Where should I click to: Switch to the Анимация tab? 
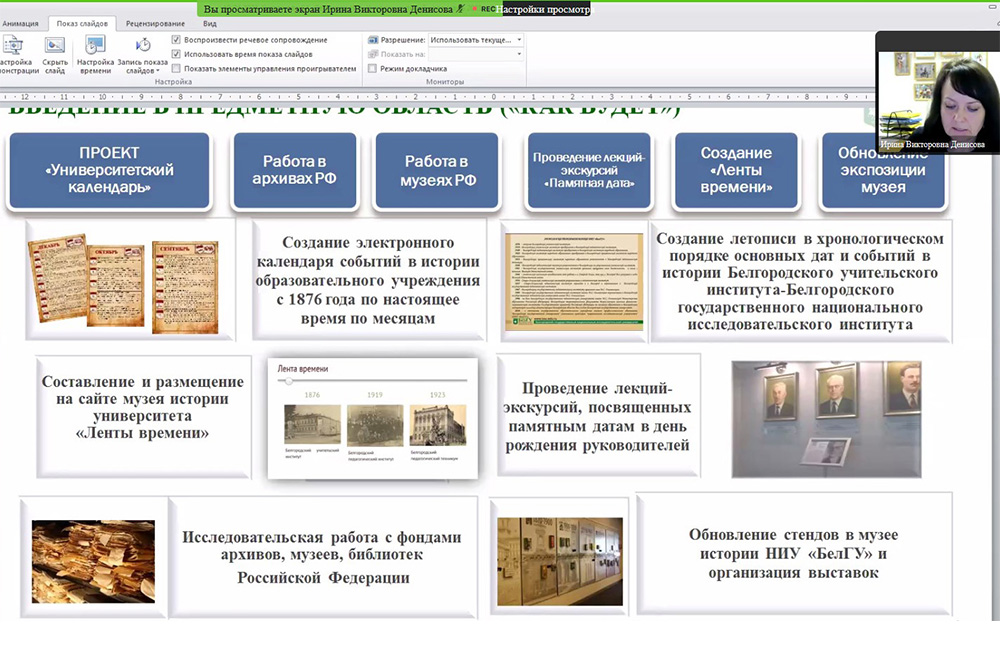click(20, 23)
